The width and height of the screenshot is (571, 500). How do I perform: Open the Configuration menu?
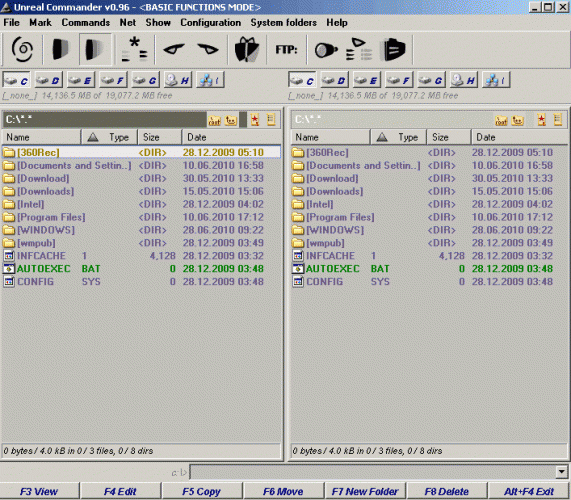[210, 23]
